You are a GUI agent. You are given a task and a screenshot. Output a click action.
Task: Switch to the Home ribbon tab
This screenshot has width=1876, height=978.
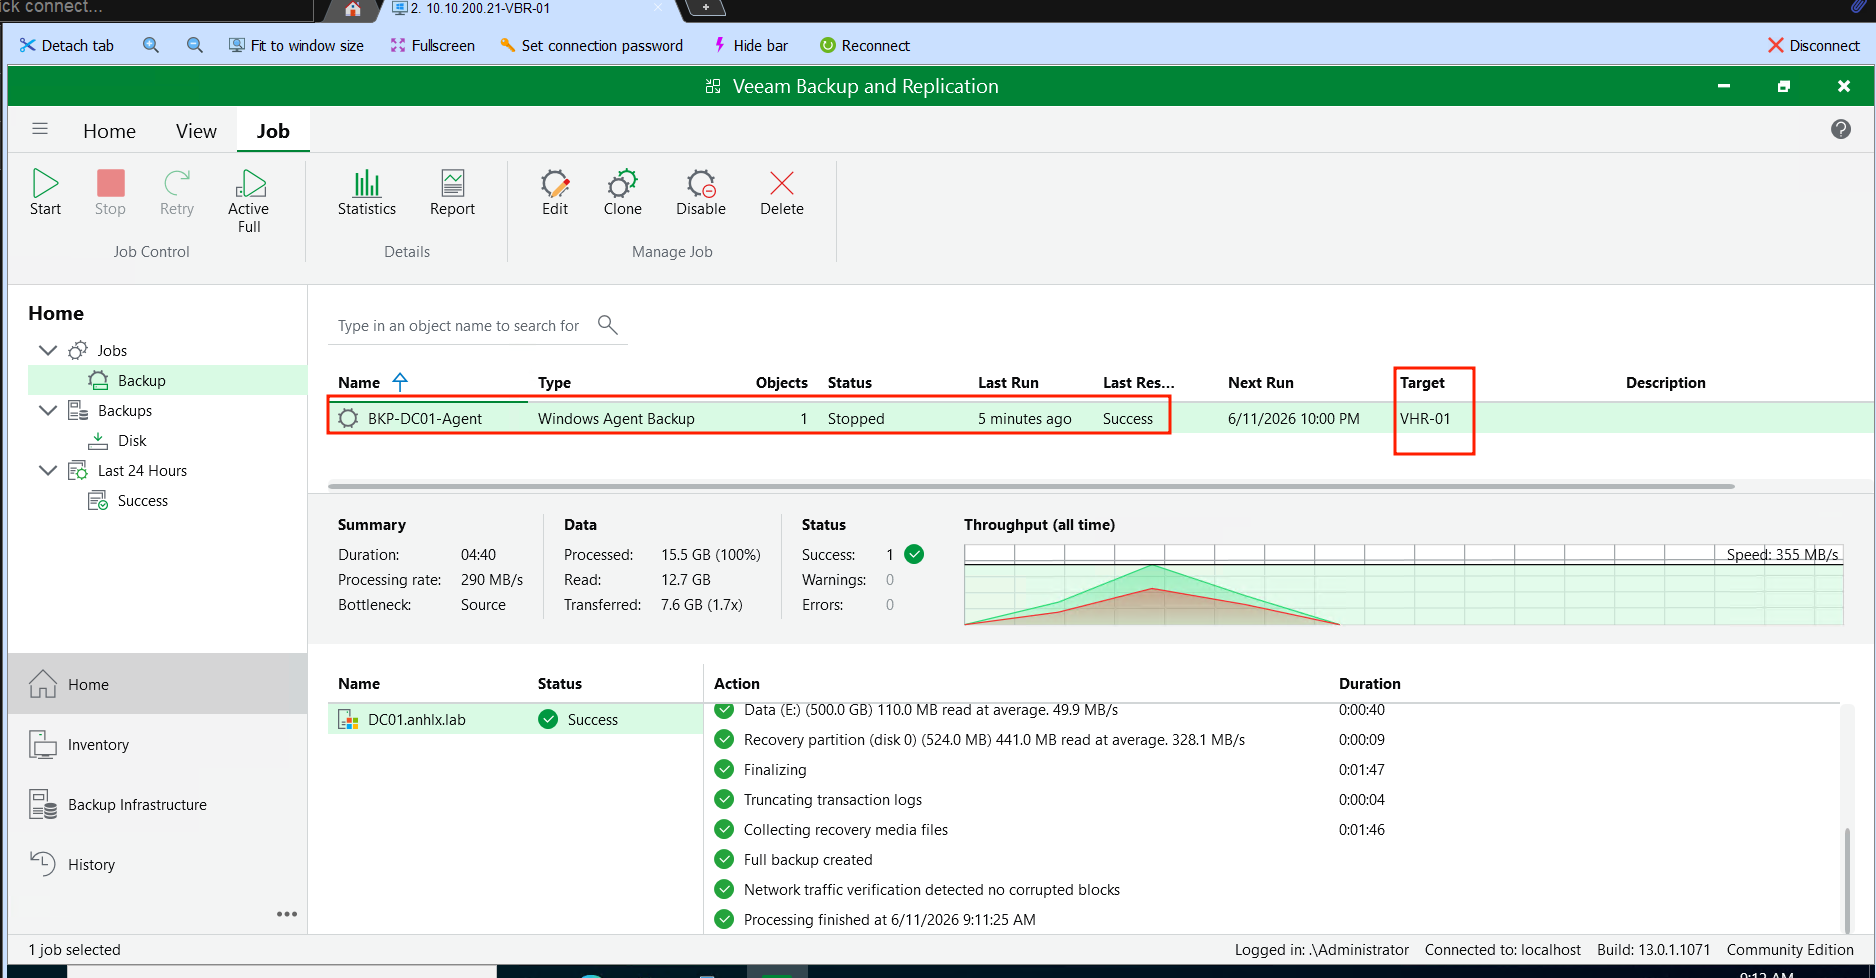point(109,131)
